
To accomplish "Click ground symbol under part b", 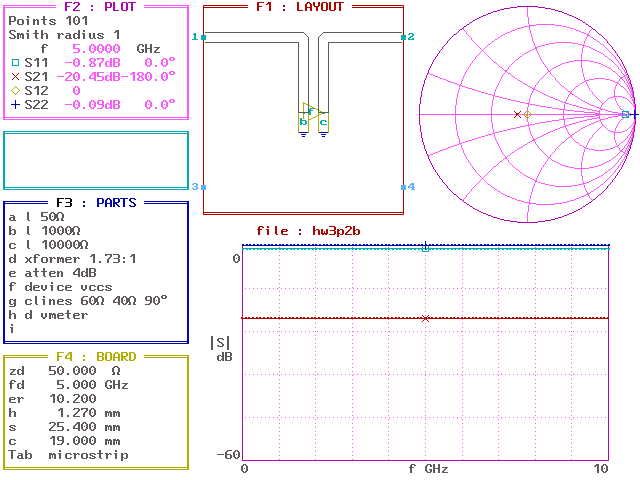I will [x=303, y=135].
